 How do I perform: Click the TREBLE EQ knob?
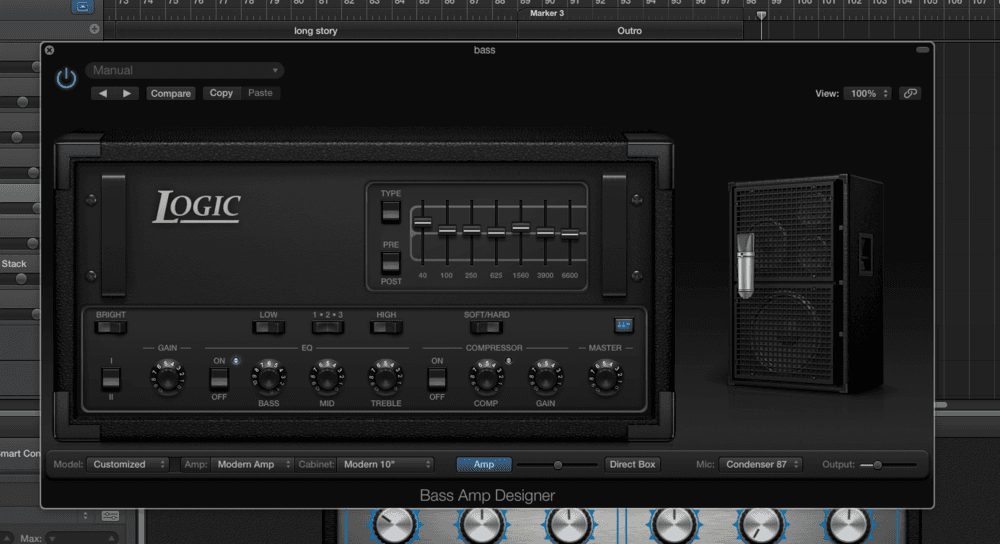coord(385,377)
